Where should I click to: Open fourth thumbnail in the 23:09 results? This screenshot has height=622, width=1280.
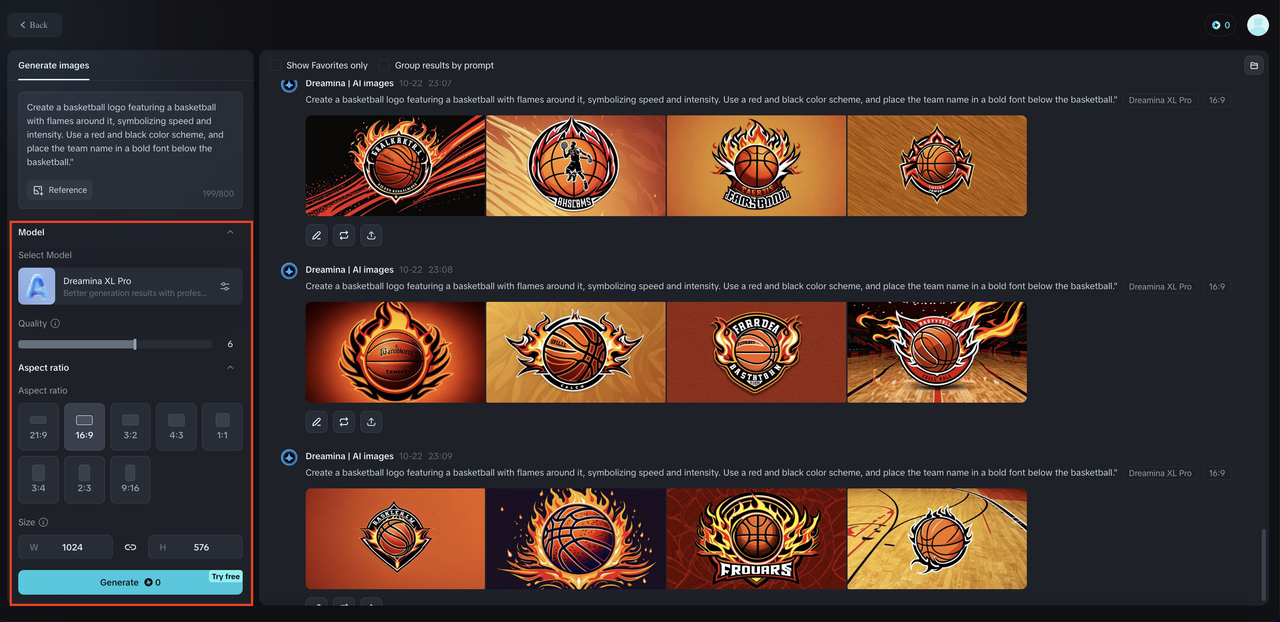[937, 539]
